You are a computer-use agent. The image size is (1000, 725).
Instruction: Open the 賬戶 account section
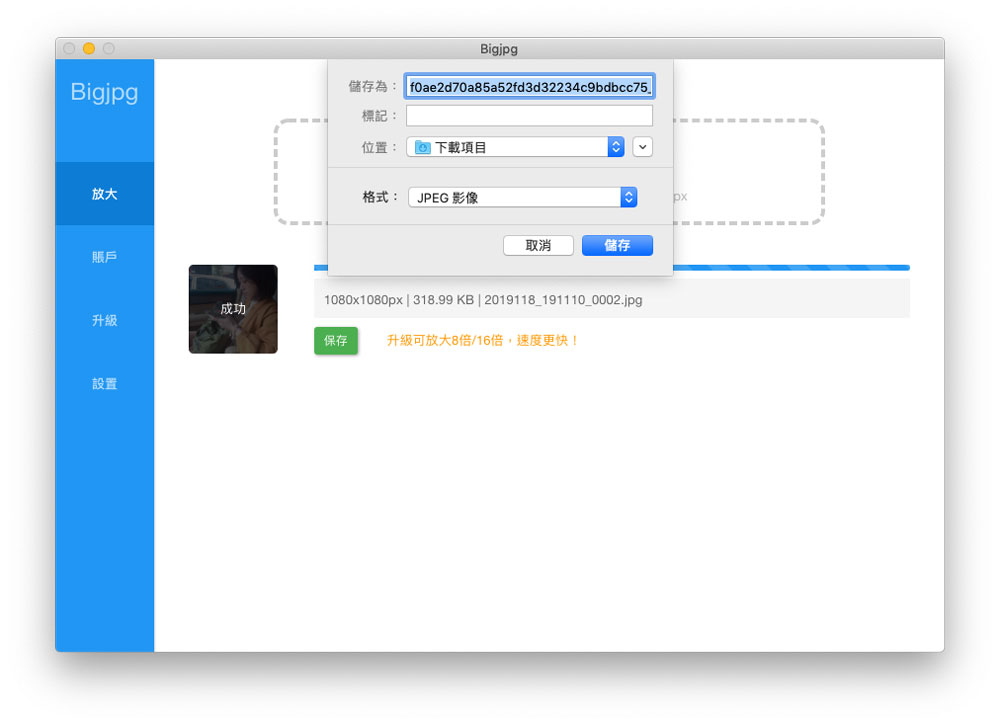click(104, 257)
